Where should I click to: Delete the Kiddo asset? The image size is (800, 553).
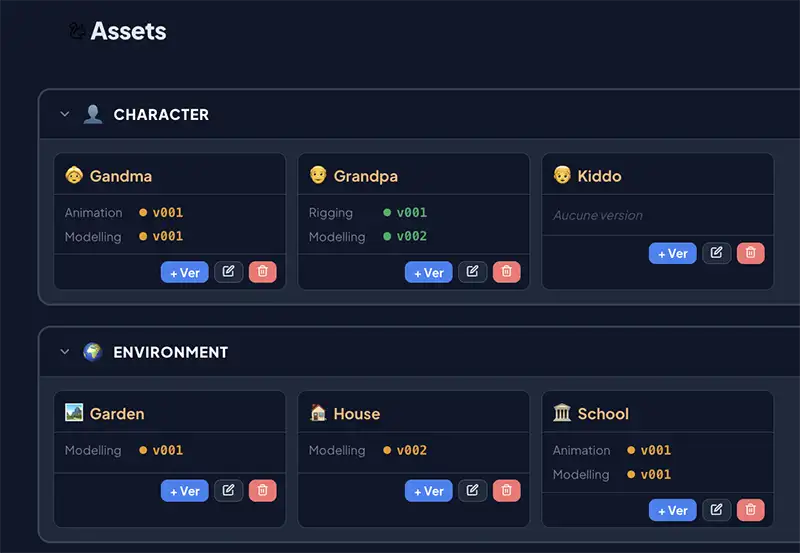[x=750, y=253]
